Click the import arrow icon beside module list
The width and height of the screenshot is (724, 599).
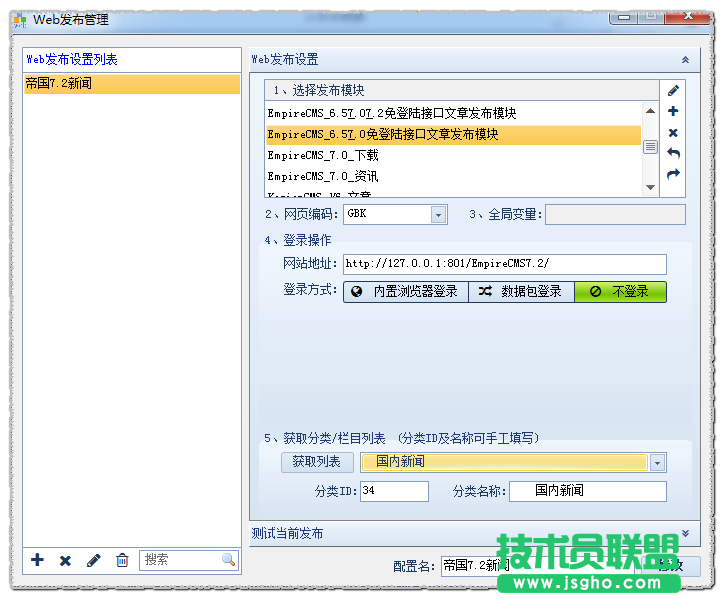pos(673,154)
